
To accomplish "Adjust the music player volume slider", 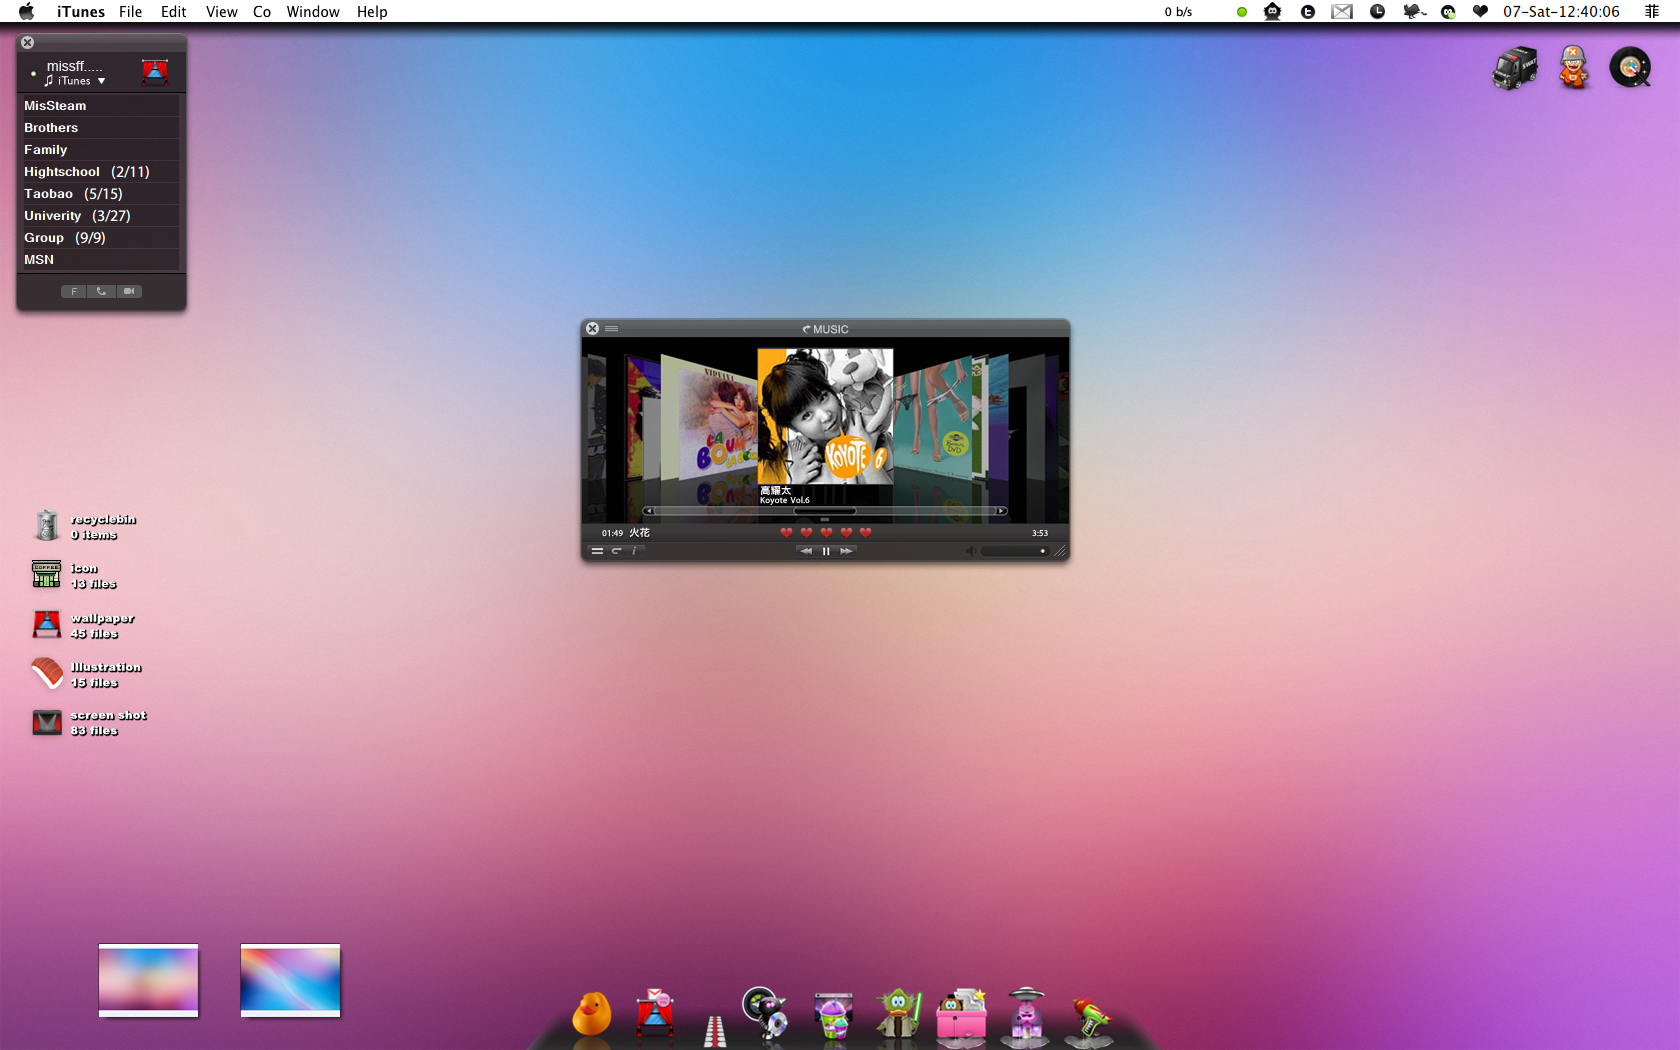I will pyautogui.click(x=1015, y=551).
